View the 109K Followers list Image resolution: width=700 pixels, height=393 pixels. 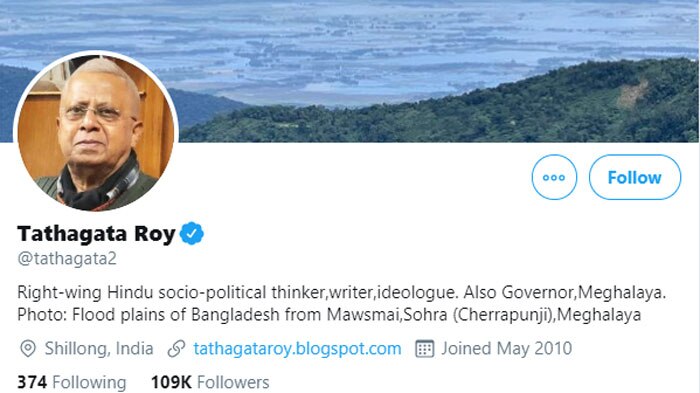[x=210, y=383]
